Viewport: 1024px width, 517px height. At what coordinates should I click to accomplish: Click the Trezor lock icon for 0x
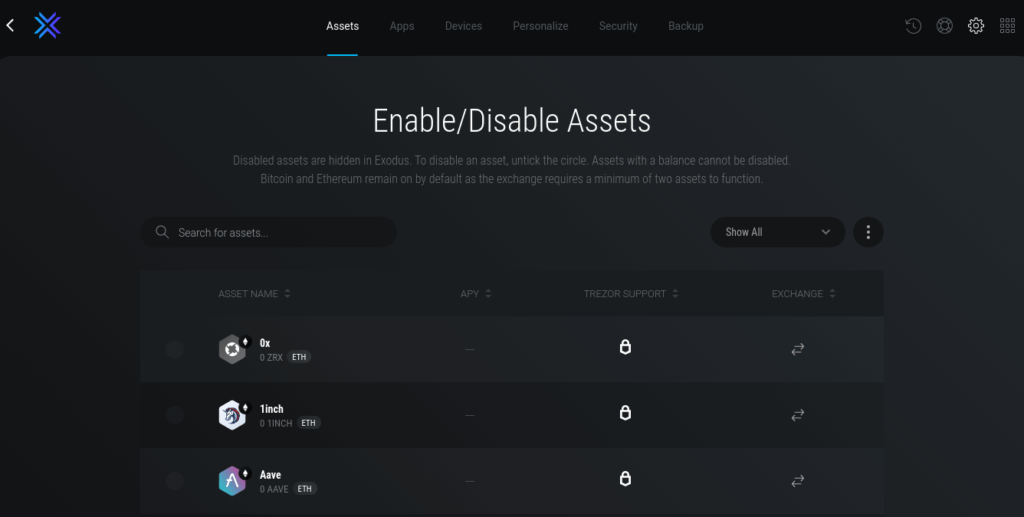625,348
